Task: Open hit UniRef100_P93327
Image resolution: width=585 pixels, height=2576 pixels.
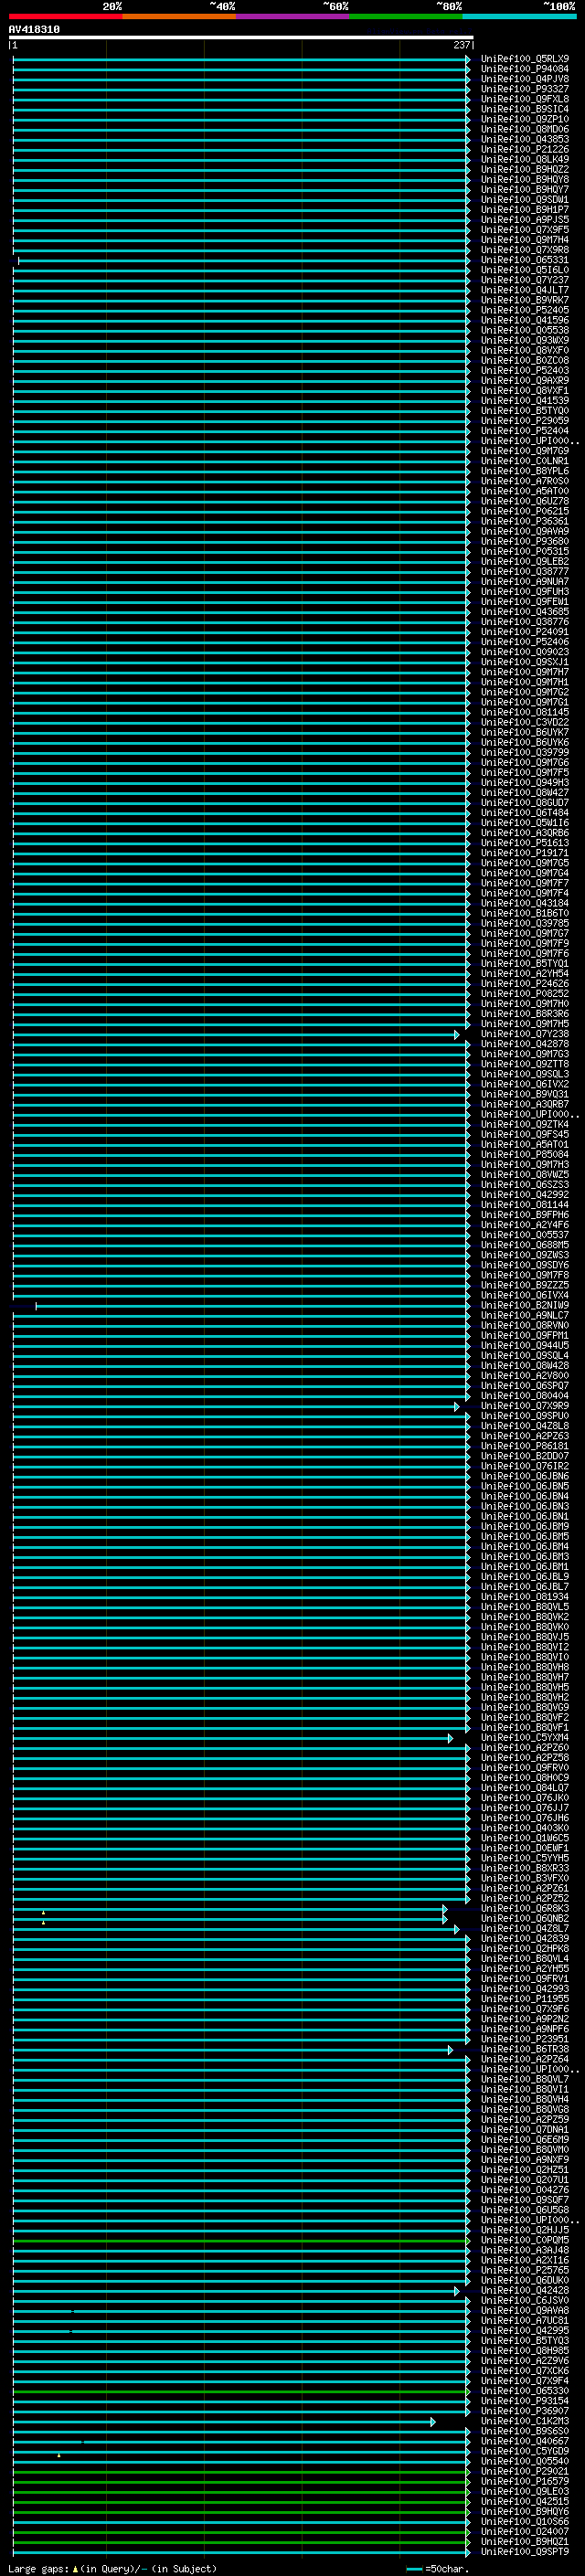Action: click(x=524, y=89)
